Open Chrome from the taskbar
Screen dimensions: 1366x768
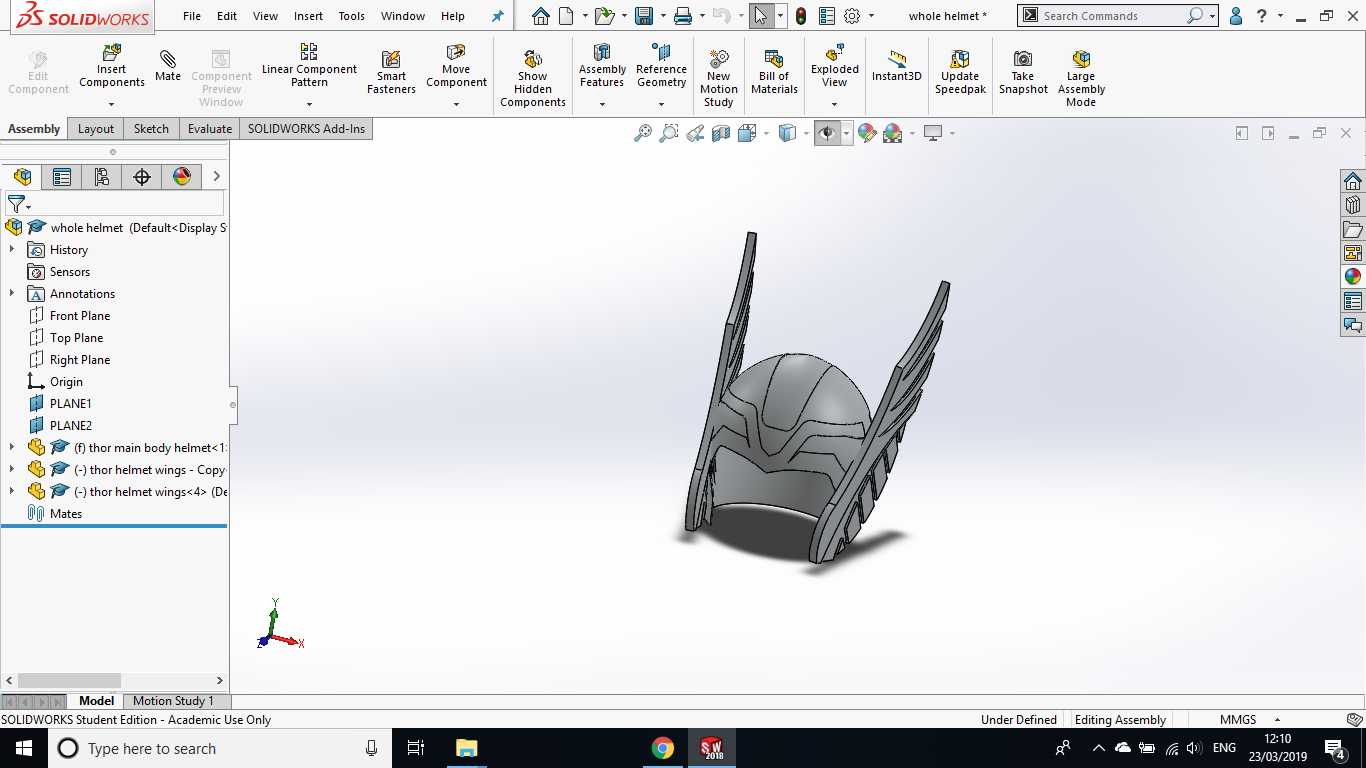(662, 748)
